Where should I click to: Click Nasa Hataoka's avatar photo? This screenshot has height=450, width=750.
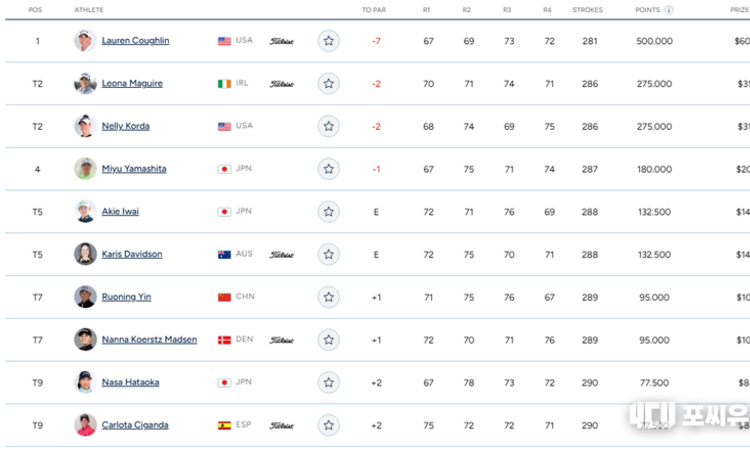point(85,382)
